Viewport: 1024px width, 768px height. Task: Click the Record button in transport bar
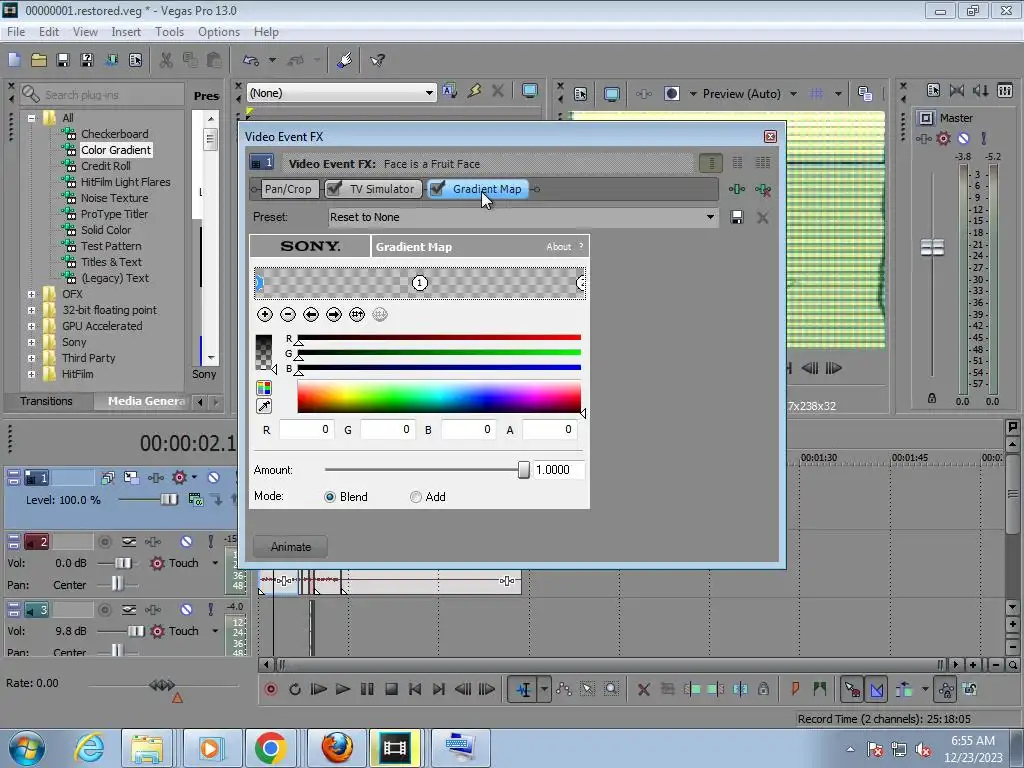click(271, 689)
